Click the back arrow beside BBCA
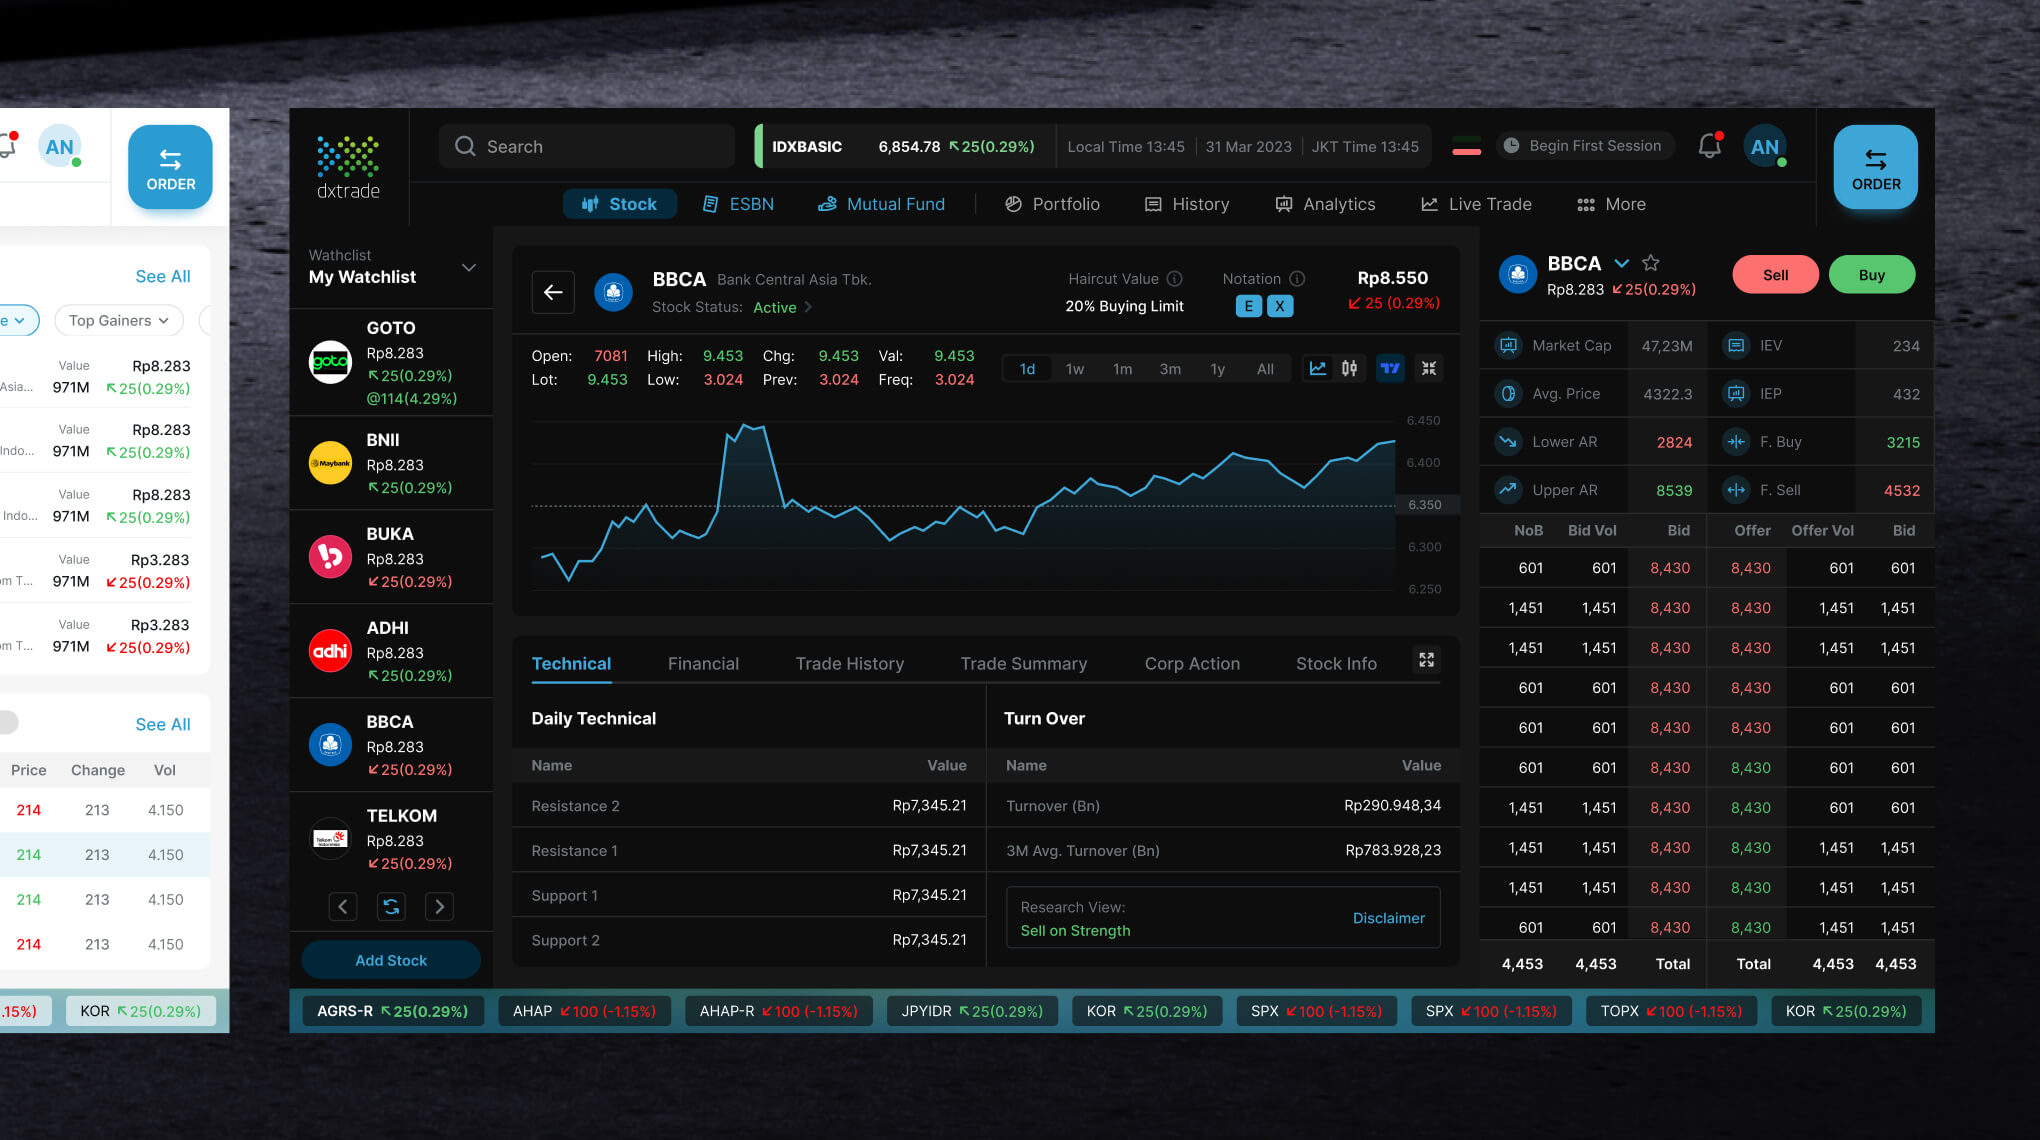 click(x=553, y=292)
